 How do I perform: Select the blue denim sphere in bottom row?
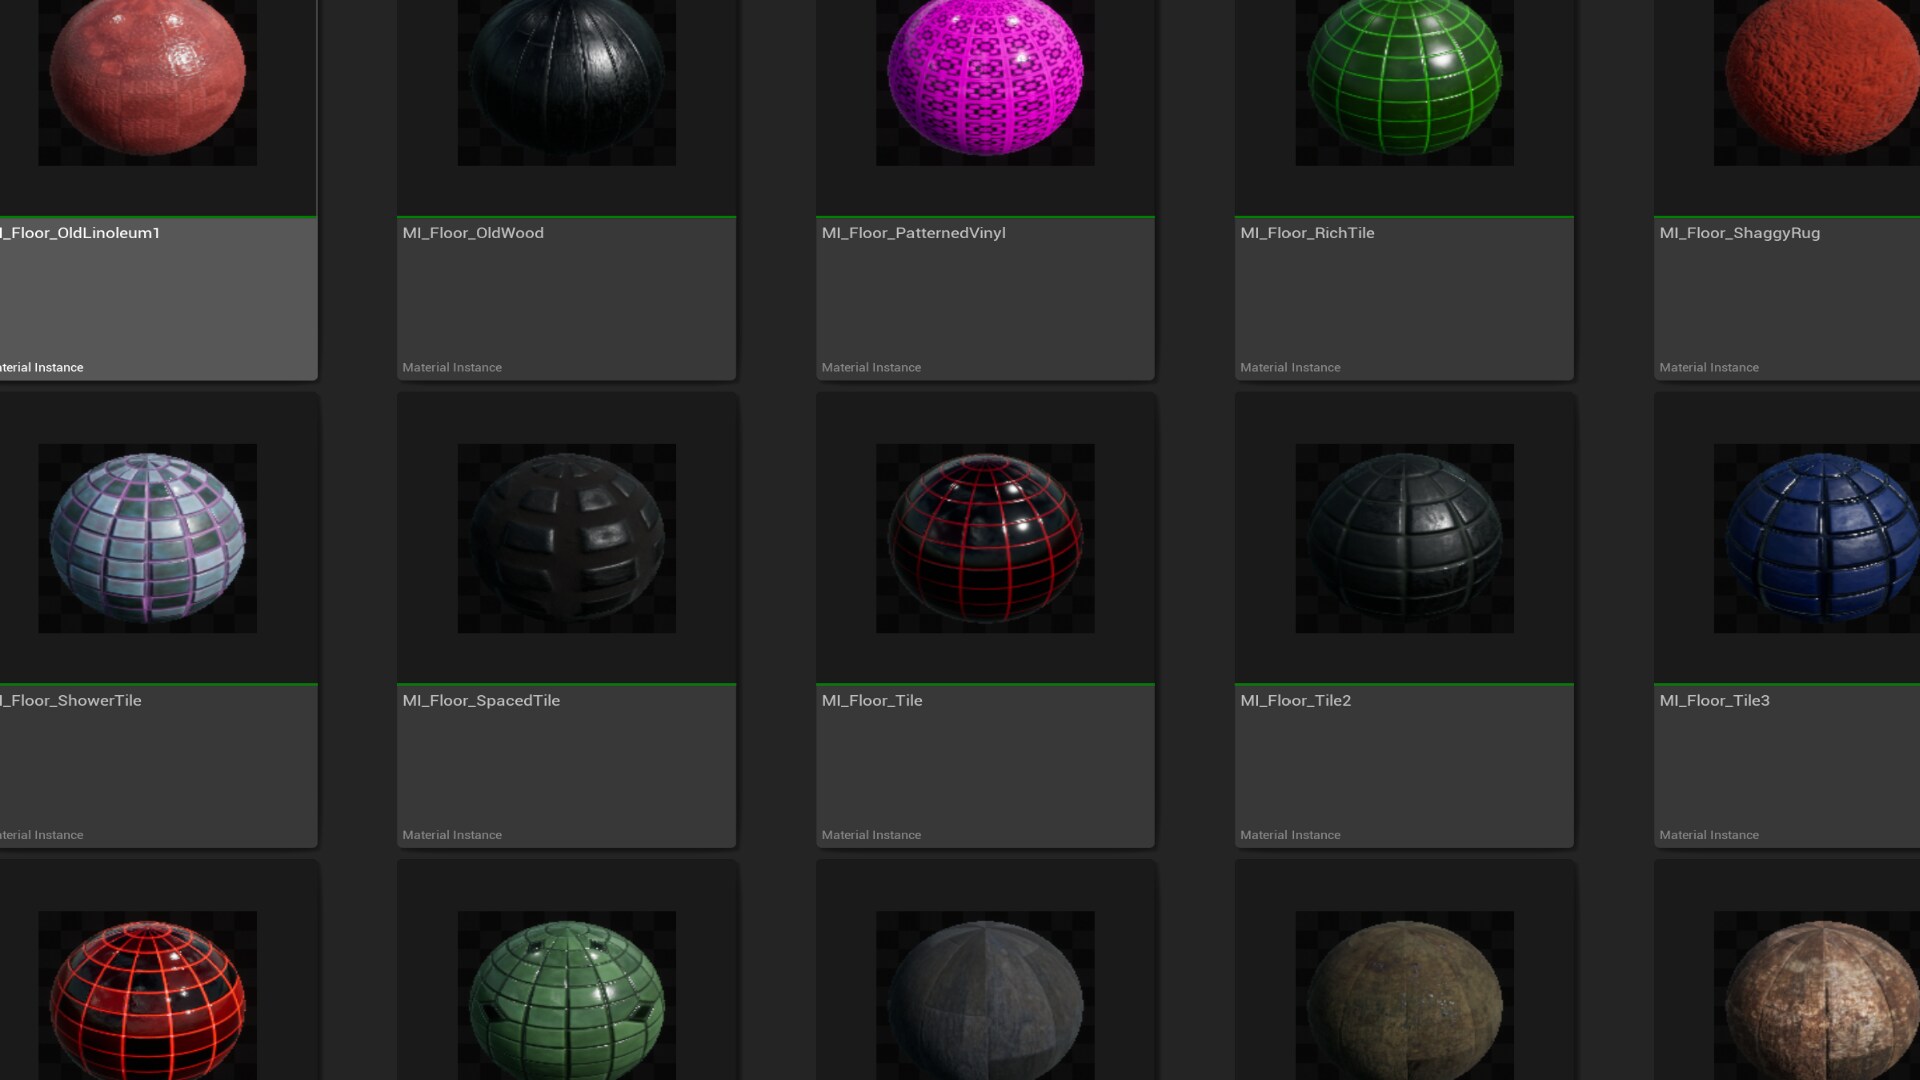click(x=985, y=1000)
